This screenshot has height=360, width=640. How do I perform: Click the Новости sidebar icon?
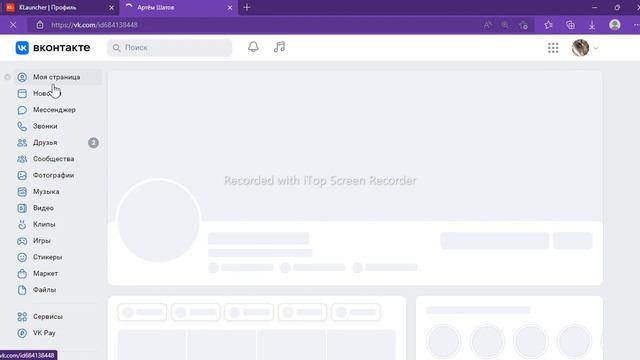[x=22, y=93]
